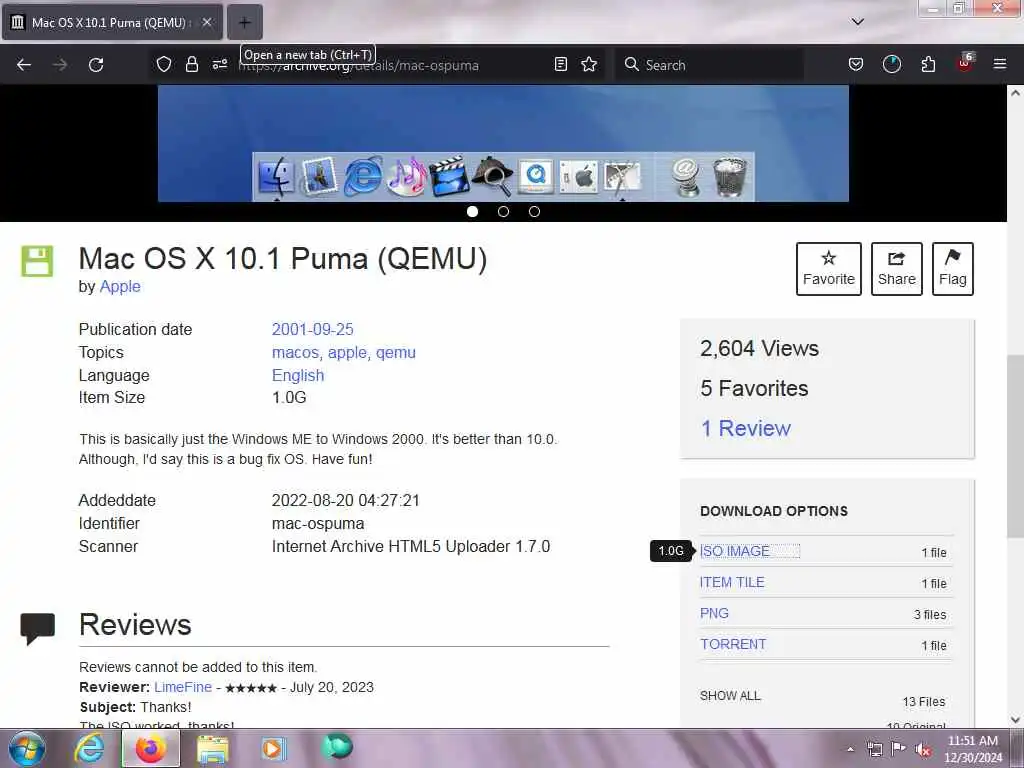
Task: Click SHOW ALL download files
Action: [x=730, y=696]
